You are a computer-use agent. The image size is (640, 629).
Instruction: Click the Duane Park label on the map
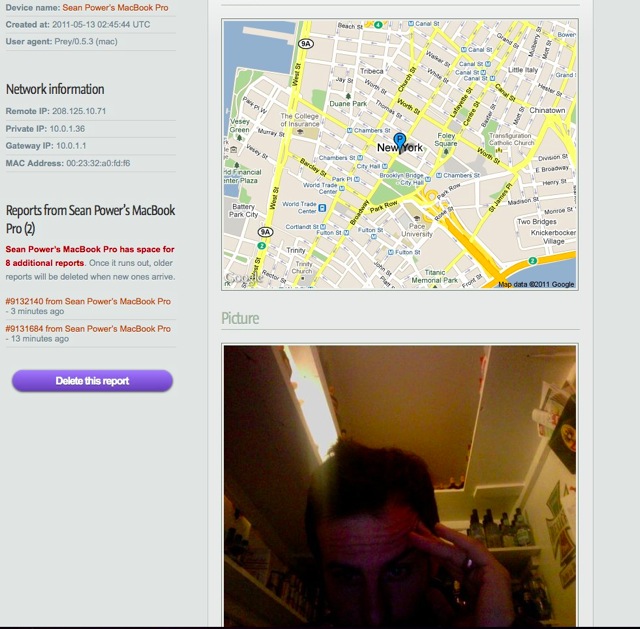tap(348, 104)
